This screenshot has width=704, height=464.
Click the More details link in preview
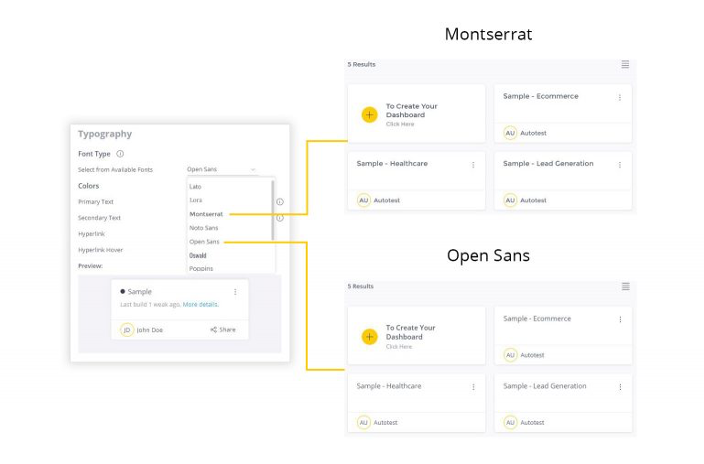200,304
